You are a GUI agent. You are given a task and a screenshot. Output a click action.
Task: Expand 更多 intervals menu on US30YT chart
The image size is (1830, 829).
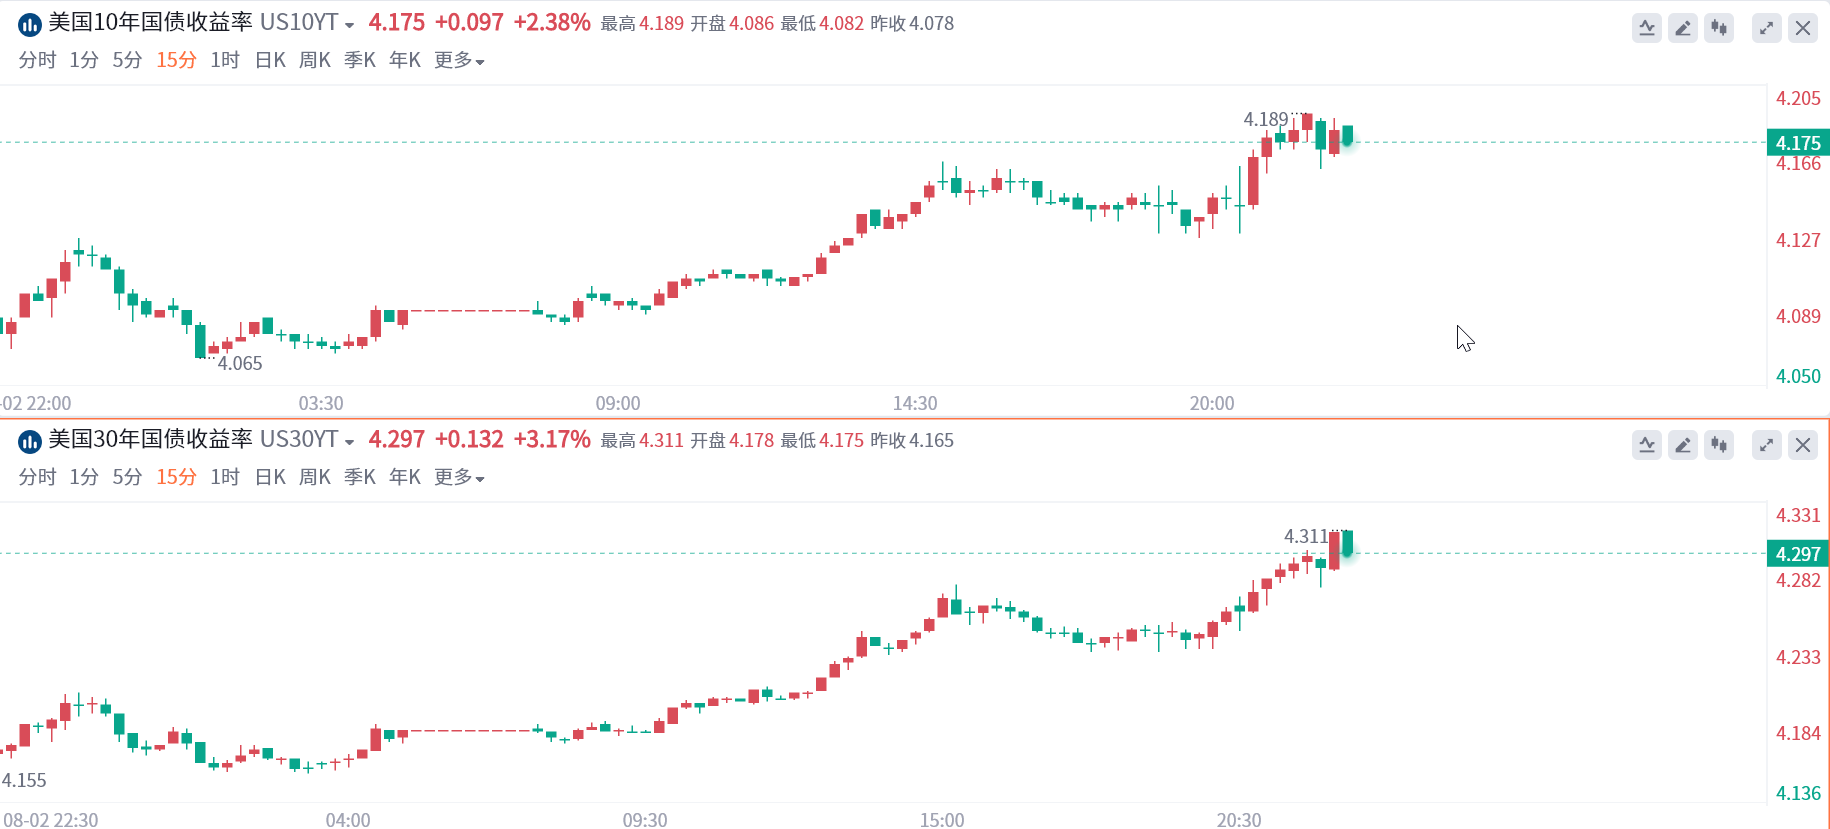pyautogui.click(x=459, y=477)
